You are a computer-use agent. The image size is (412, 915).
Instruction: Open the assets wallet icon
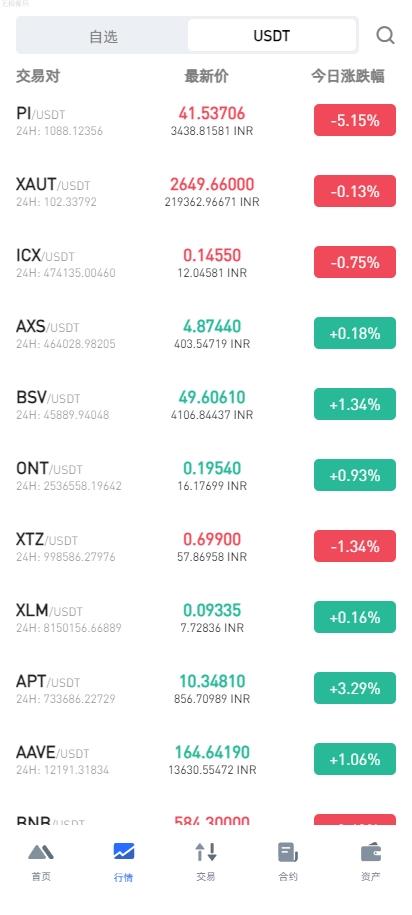pos(371,853)
